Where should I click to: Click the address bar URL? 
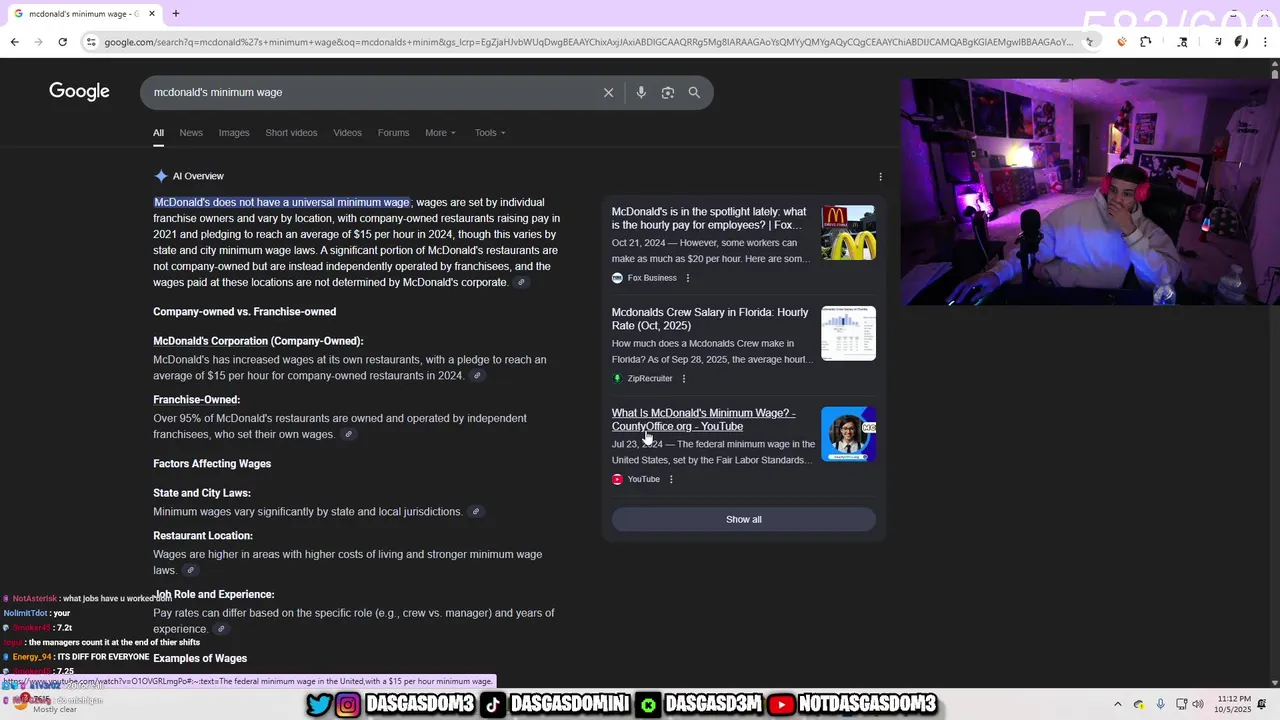click(588, 42)
